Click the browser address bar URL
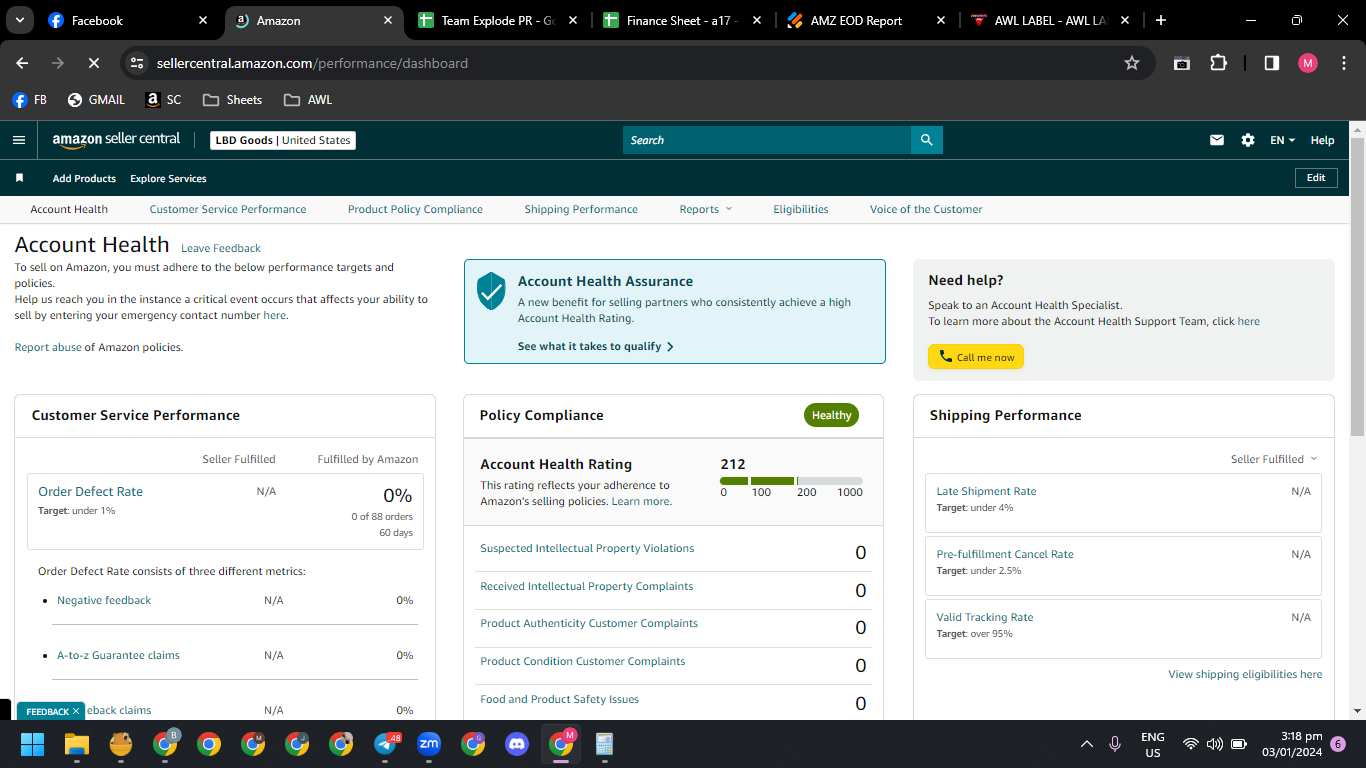Screen dimensions: 1366x768 (312, 63)
